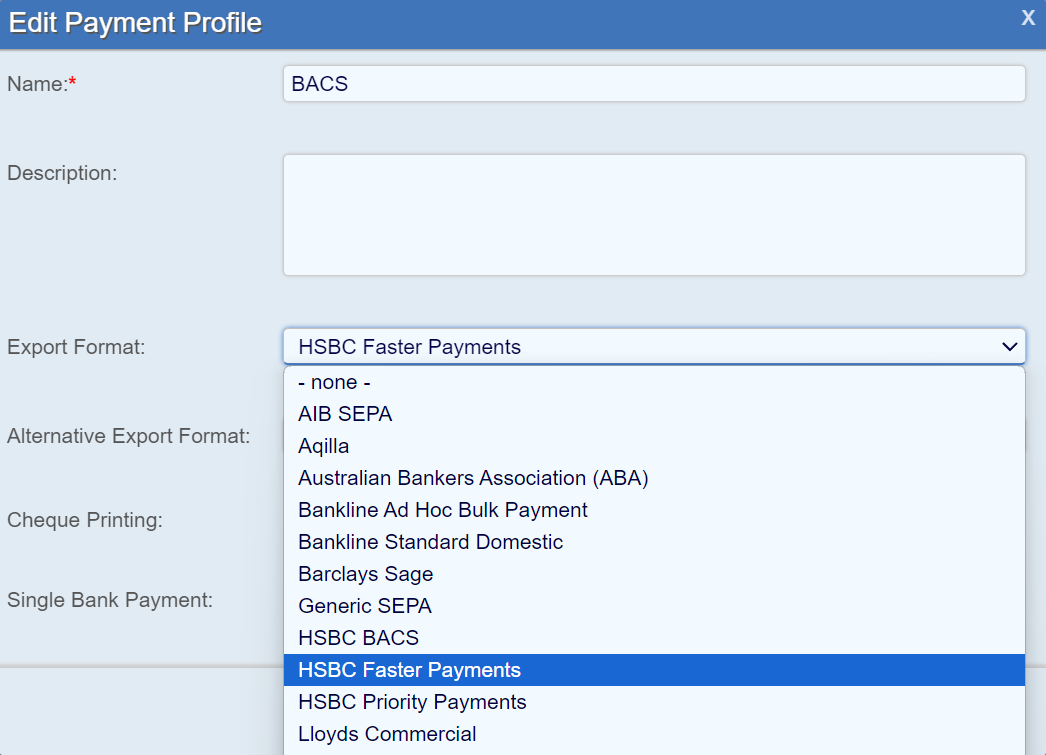Image resolution: width=1046 pixels, height=755 pixels.
Task: Click the Name input field containing BACS
Action: pyautogui.click(x=654, y=84)
